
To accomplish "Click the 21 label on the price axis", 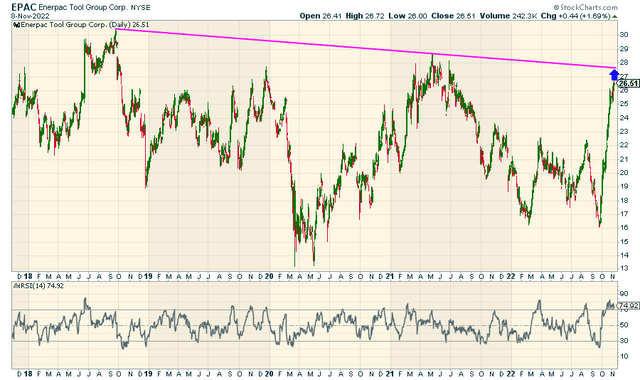I will [x=624, y=159].
